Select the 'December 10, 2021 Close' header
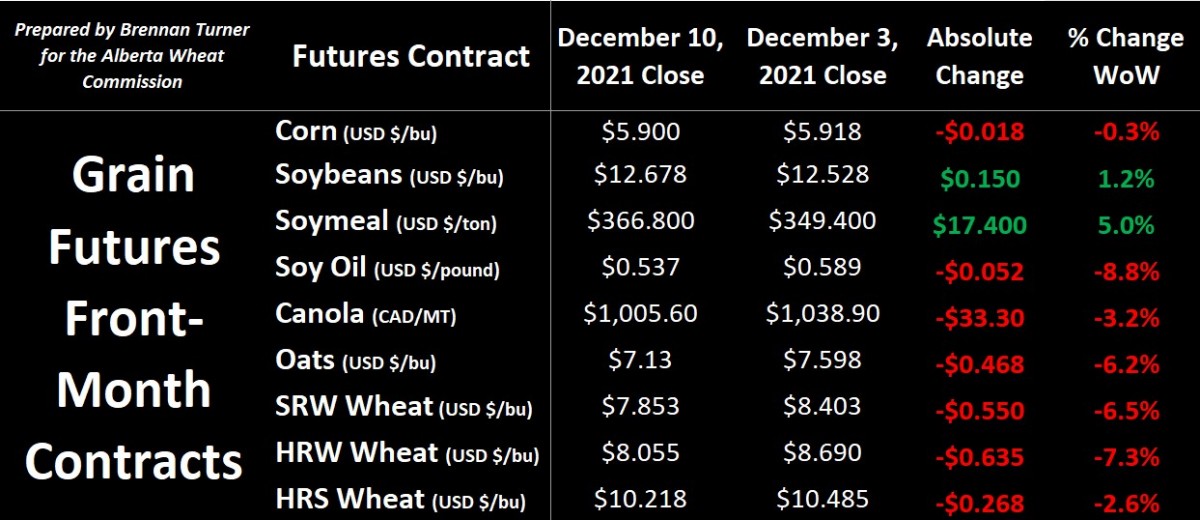Screen dimensions: 1200x520 pyautogui.click(x=640, y=56)
